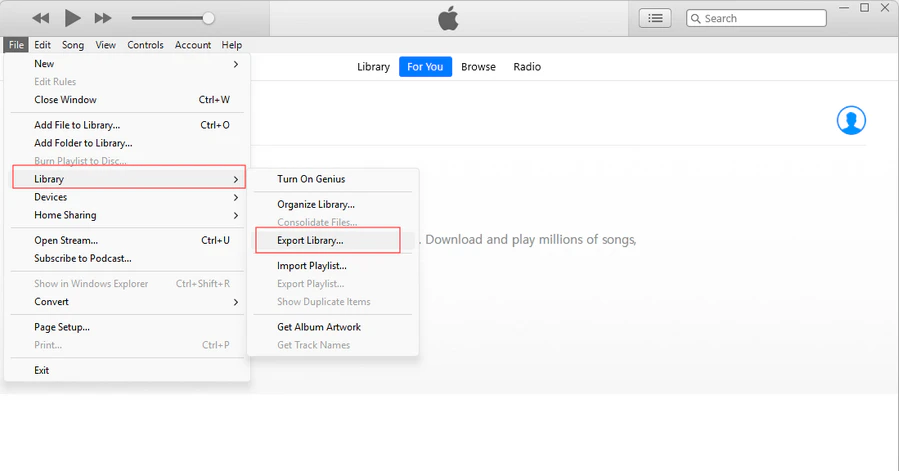
Task: Open the View menu
Action: [105, 45]
